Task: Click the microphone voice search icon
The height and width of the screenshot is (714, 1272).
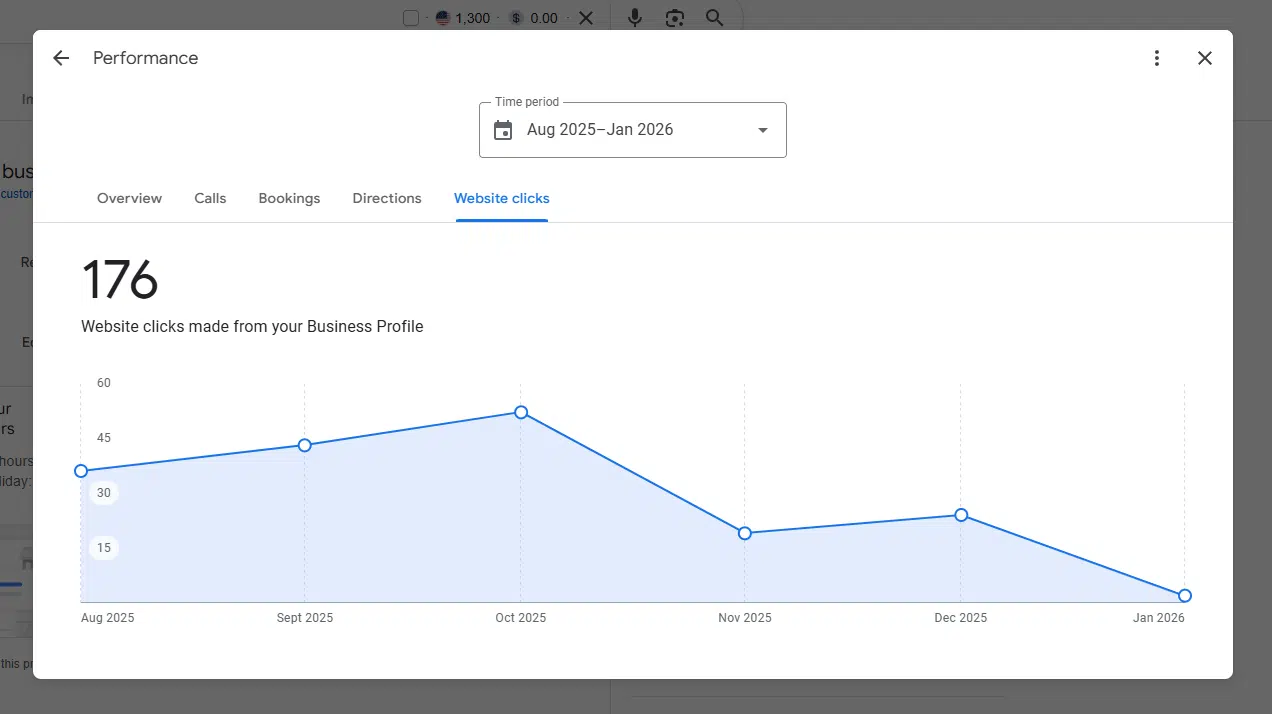Action: [x=634, y=18]
